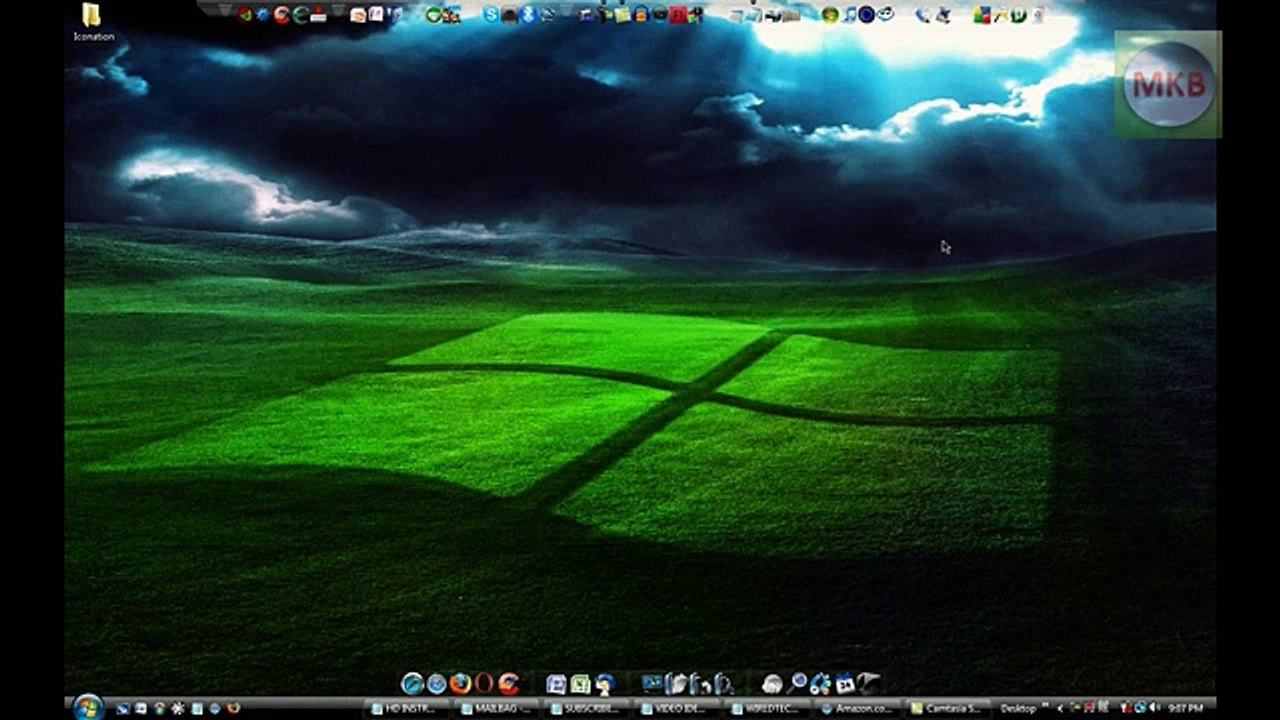
Task: Switch to MAILBAG taskbar window
Action: (496, 708)
